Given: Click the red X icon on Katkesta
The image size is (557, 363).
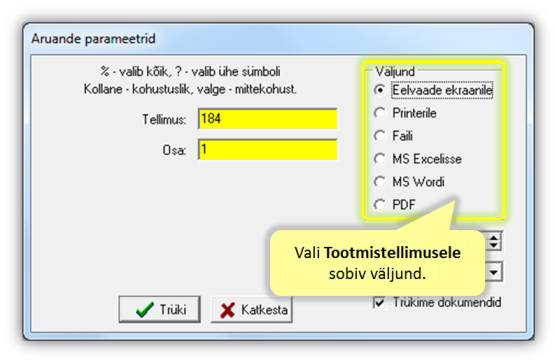Looking at the screenshot, I should coord(227,310).
